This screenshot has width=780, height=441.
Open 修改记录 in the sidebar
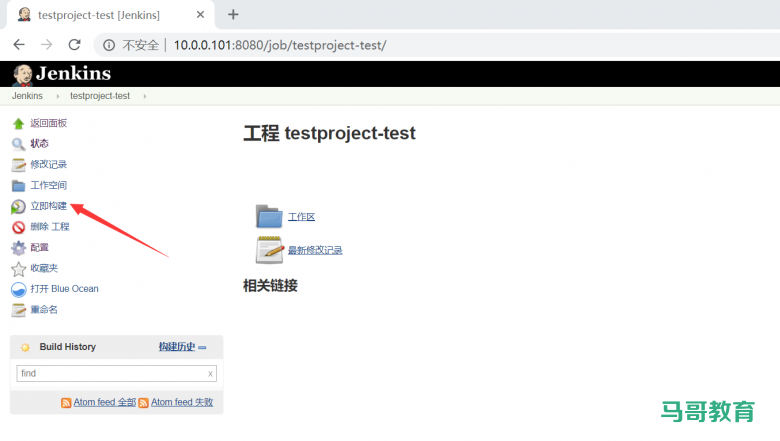point(48,164)
